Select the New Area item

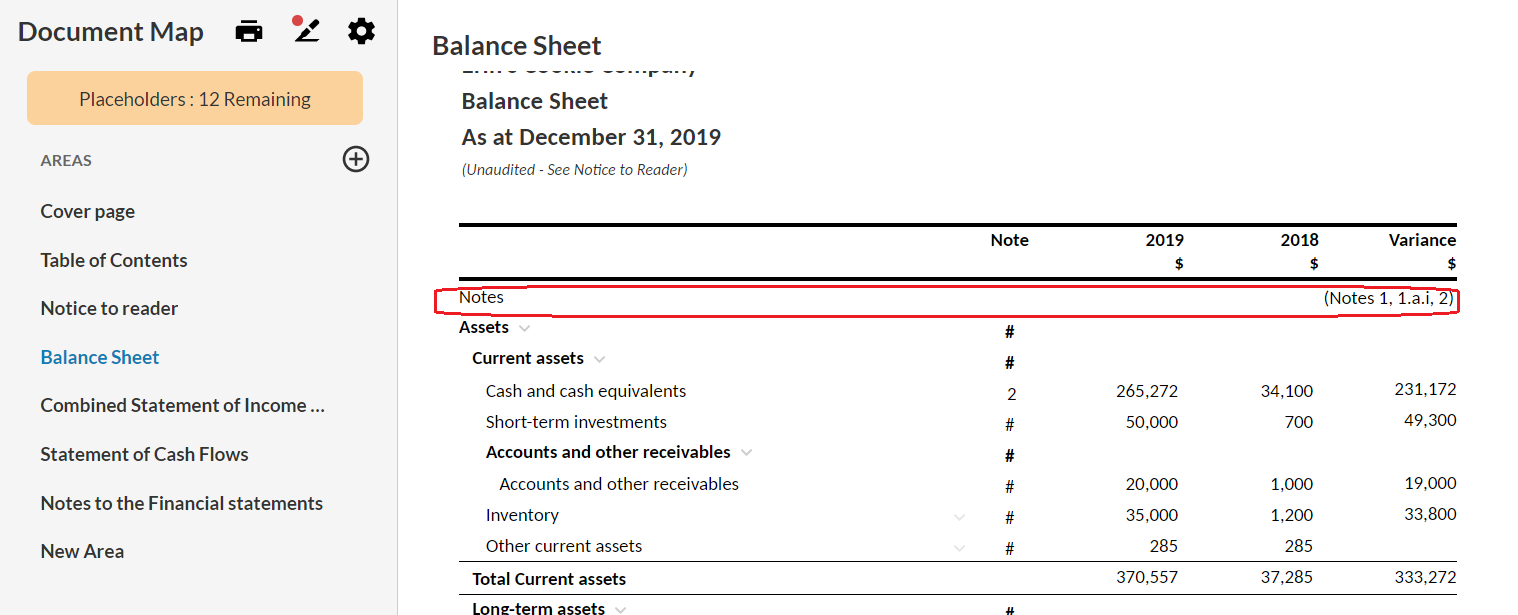pyautogui.click(x=82, y=551)
